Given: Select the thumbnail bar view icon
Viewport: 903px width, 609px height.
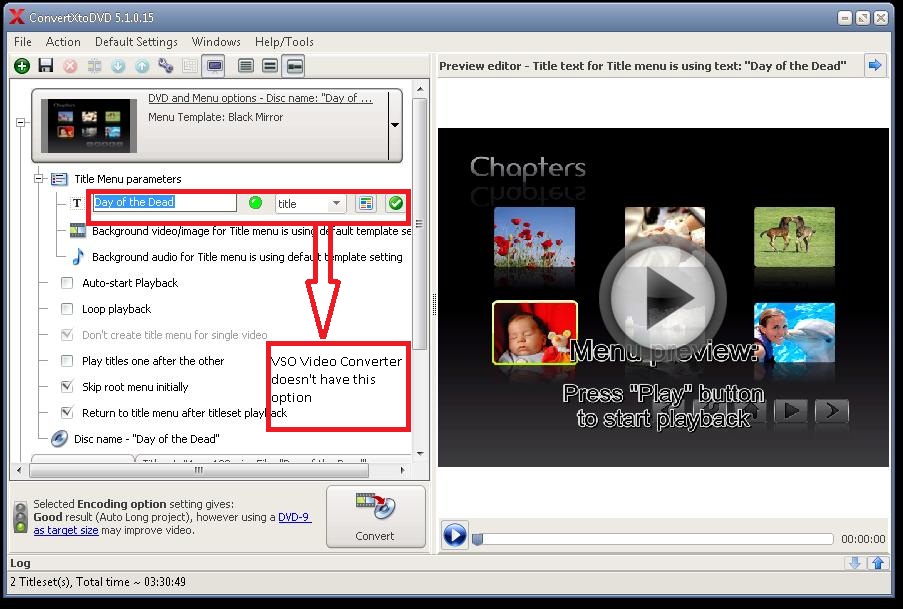Looking at the screenshot, I should coord(294,66).
